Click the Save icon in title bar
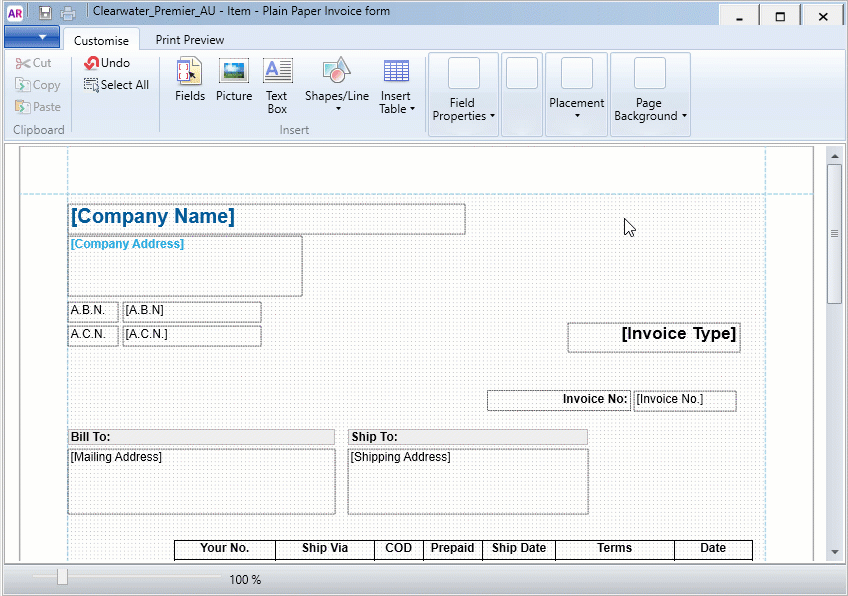This screenshot has width=848, height=596. coord(45,12)
